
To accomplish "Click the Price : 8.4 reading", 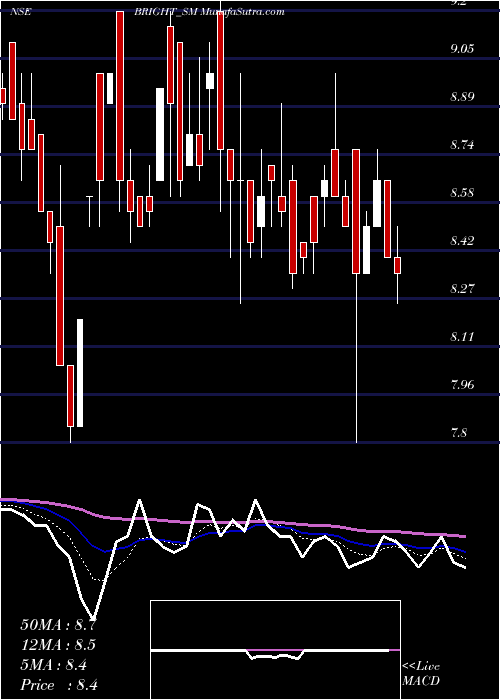I will tap(59, 684).
